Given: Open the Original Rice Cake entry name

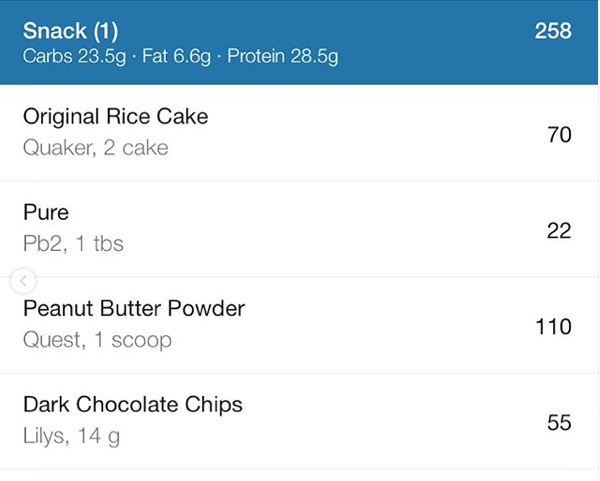Looking at the screenshot, I should 115,116.
